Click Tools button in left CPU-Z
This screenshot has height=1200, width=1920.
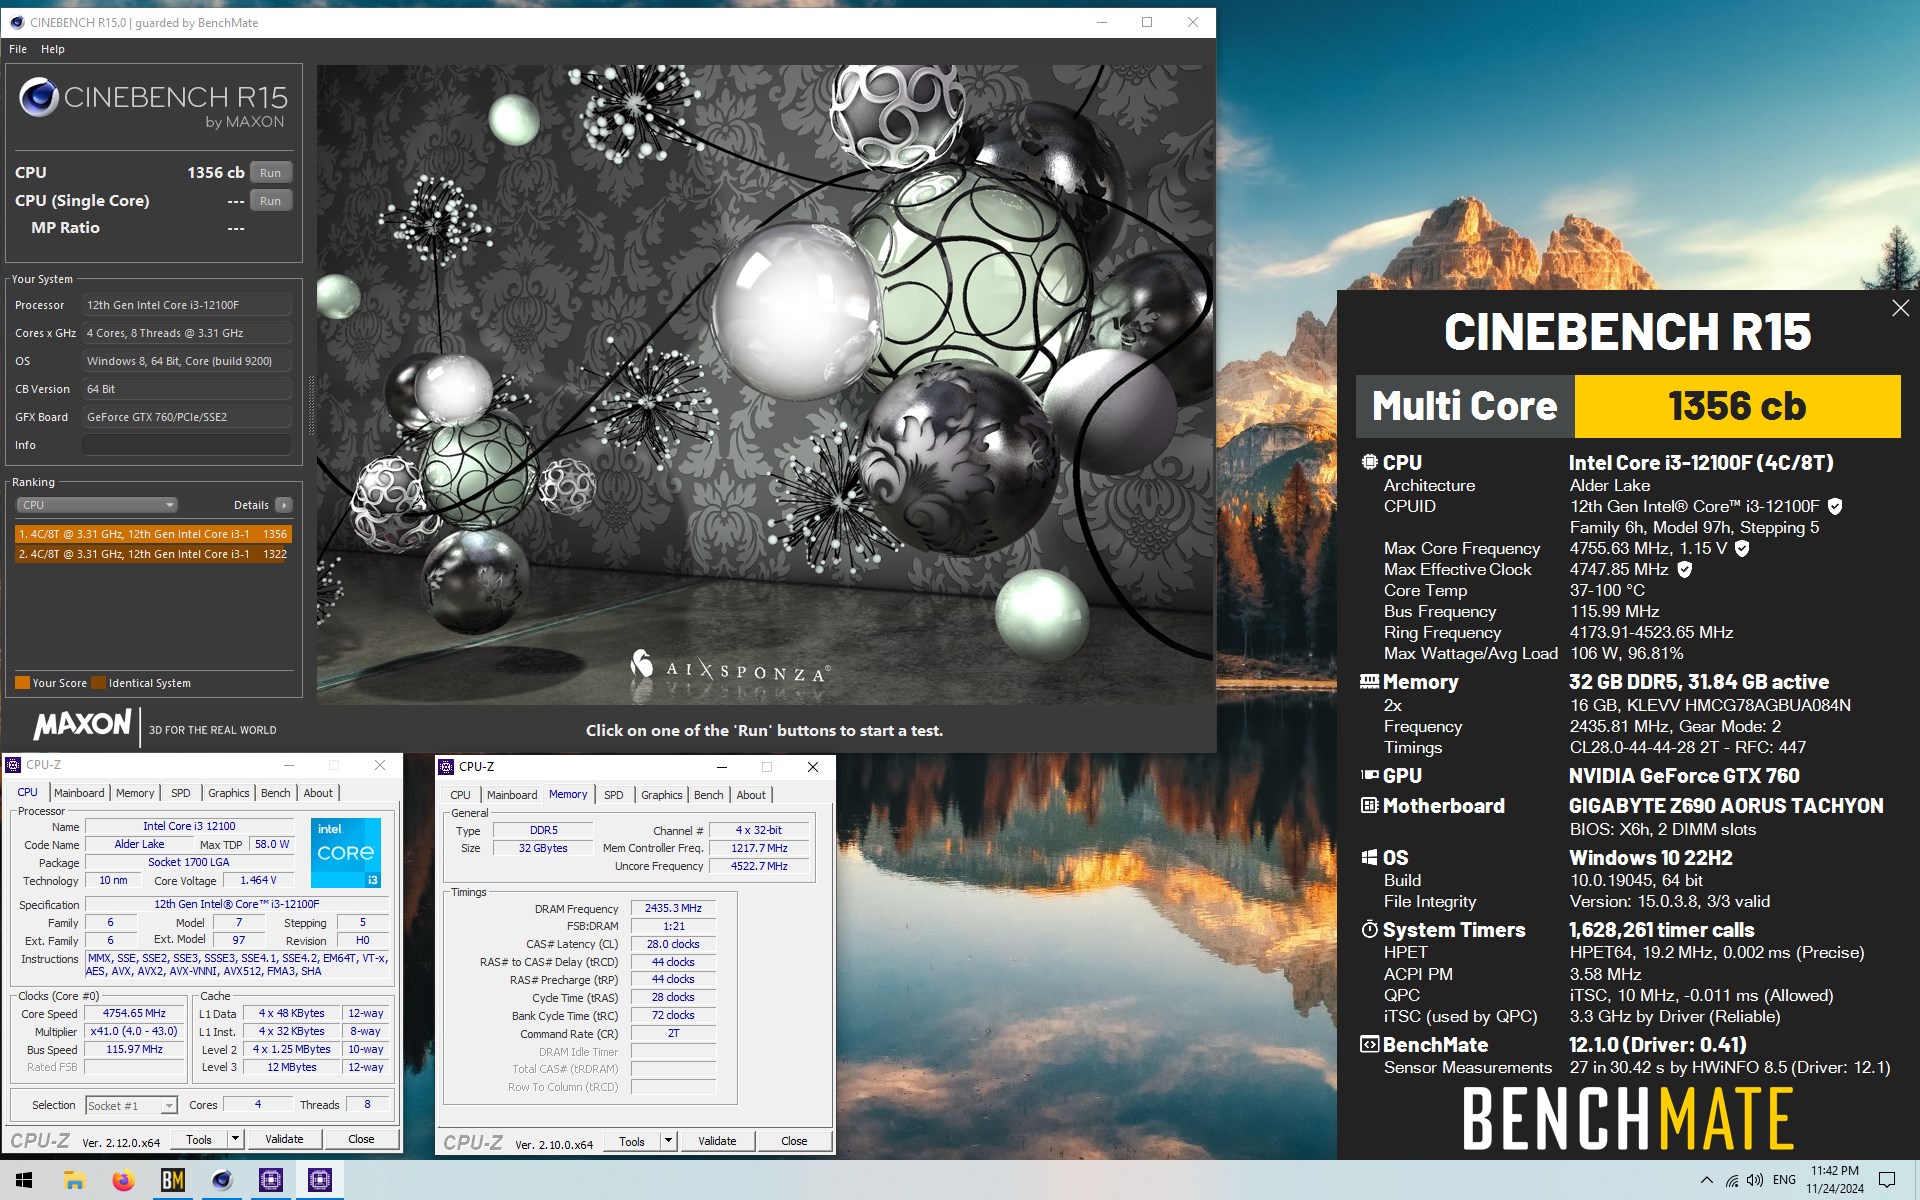(x=199, y=1139)
